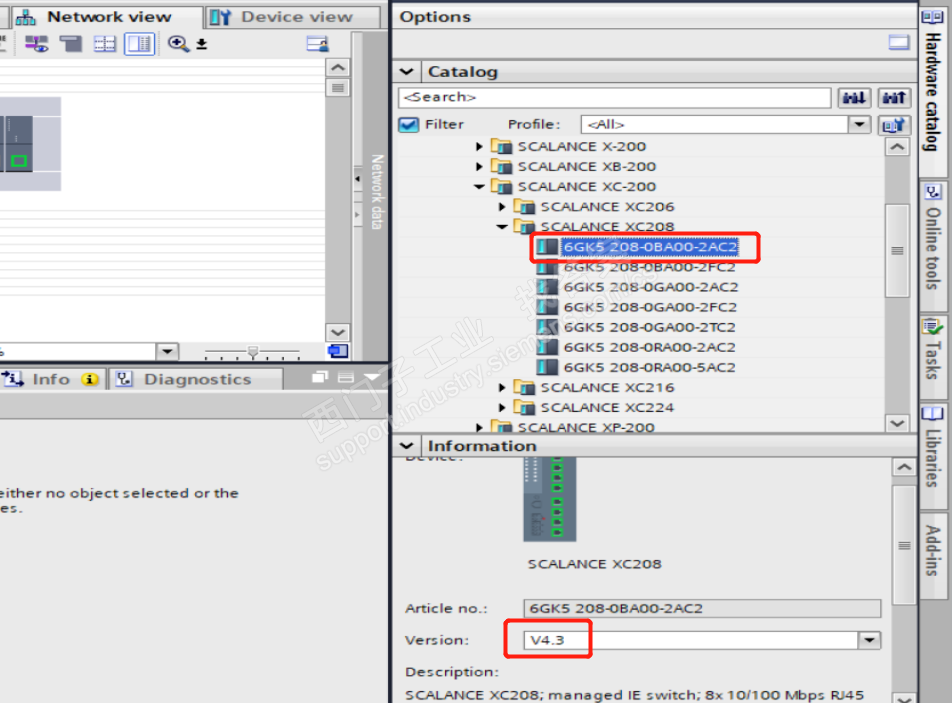This screenshot has width=952, height=703.
Task: Click the profile settings icon next to Profile dropdown
Action: 894,125
